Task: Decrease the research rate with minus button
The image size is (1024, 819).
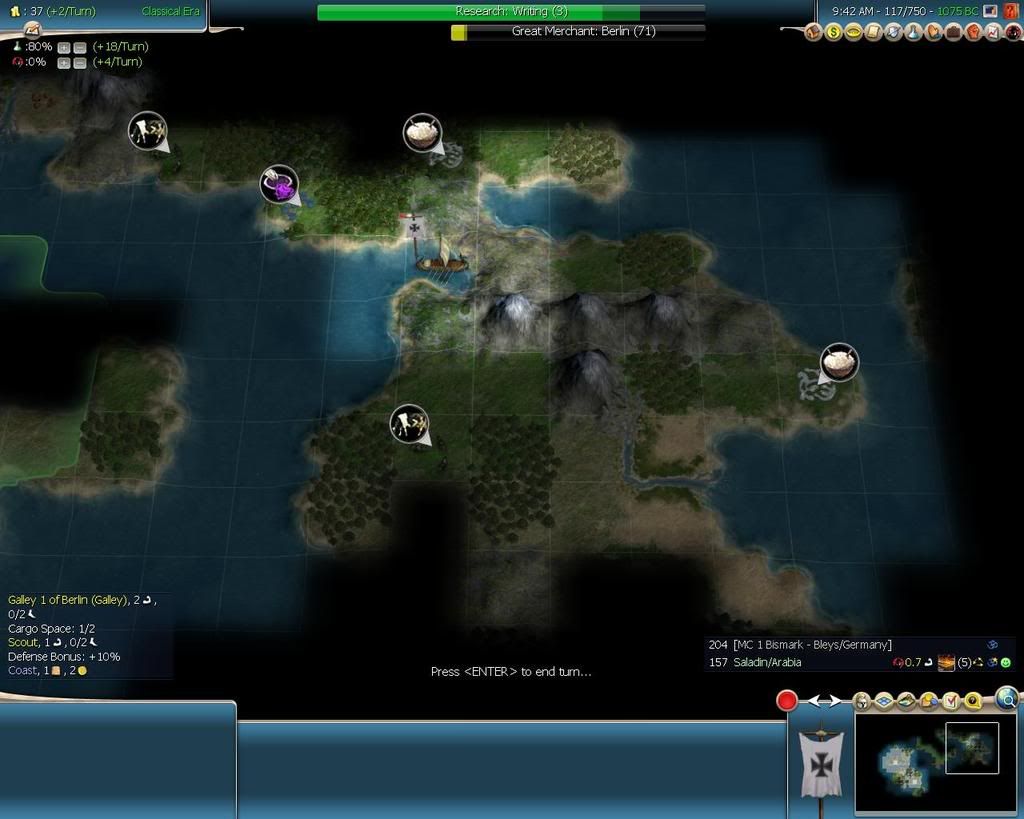Action: (x=80, y=48)
